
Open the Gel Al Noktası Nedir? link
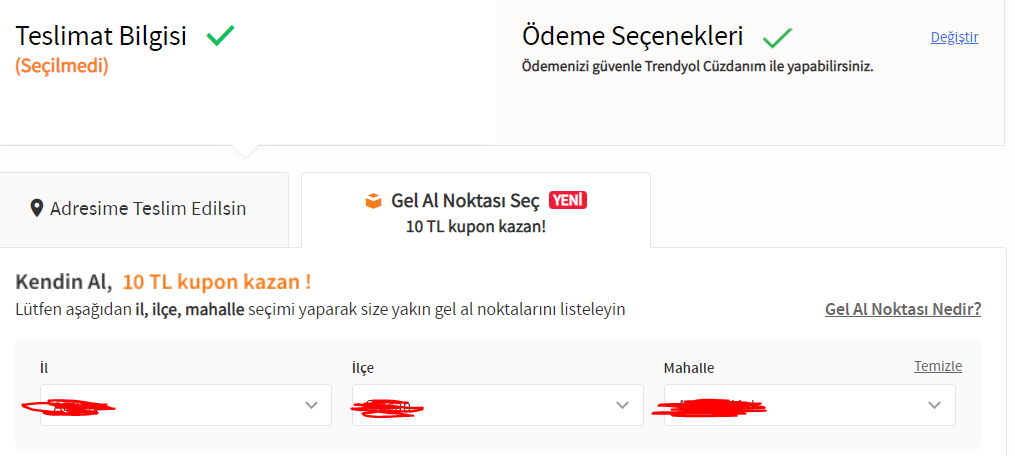pos(902,309)
